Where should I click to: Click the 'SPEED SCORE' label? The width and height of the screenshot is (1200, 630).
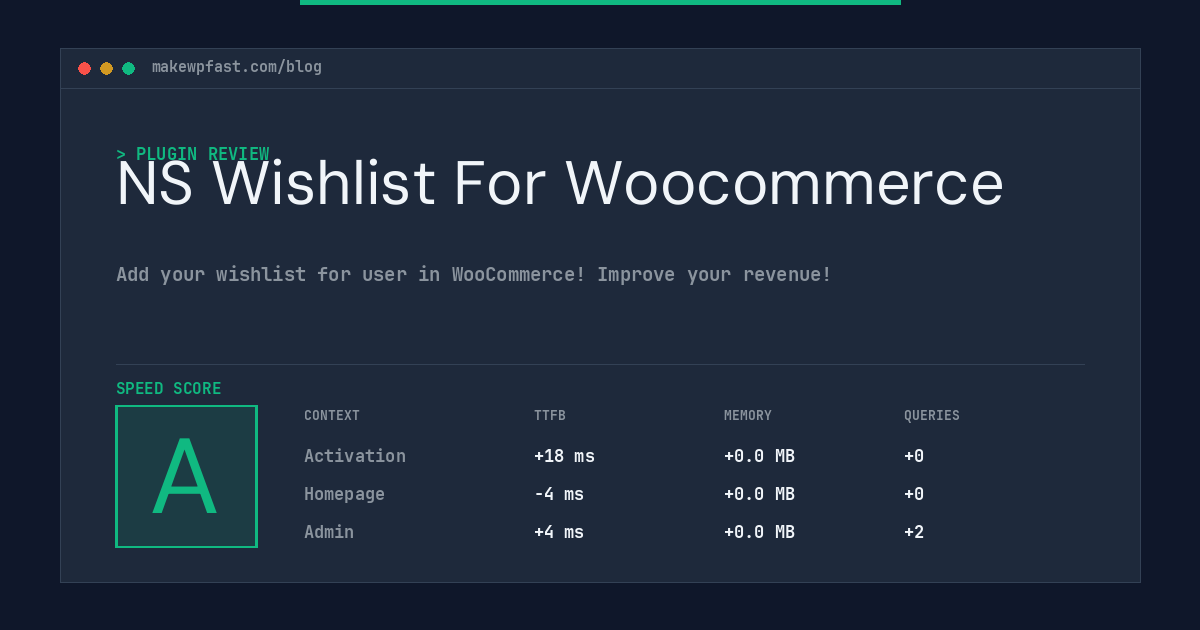coord(169,389)
